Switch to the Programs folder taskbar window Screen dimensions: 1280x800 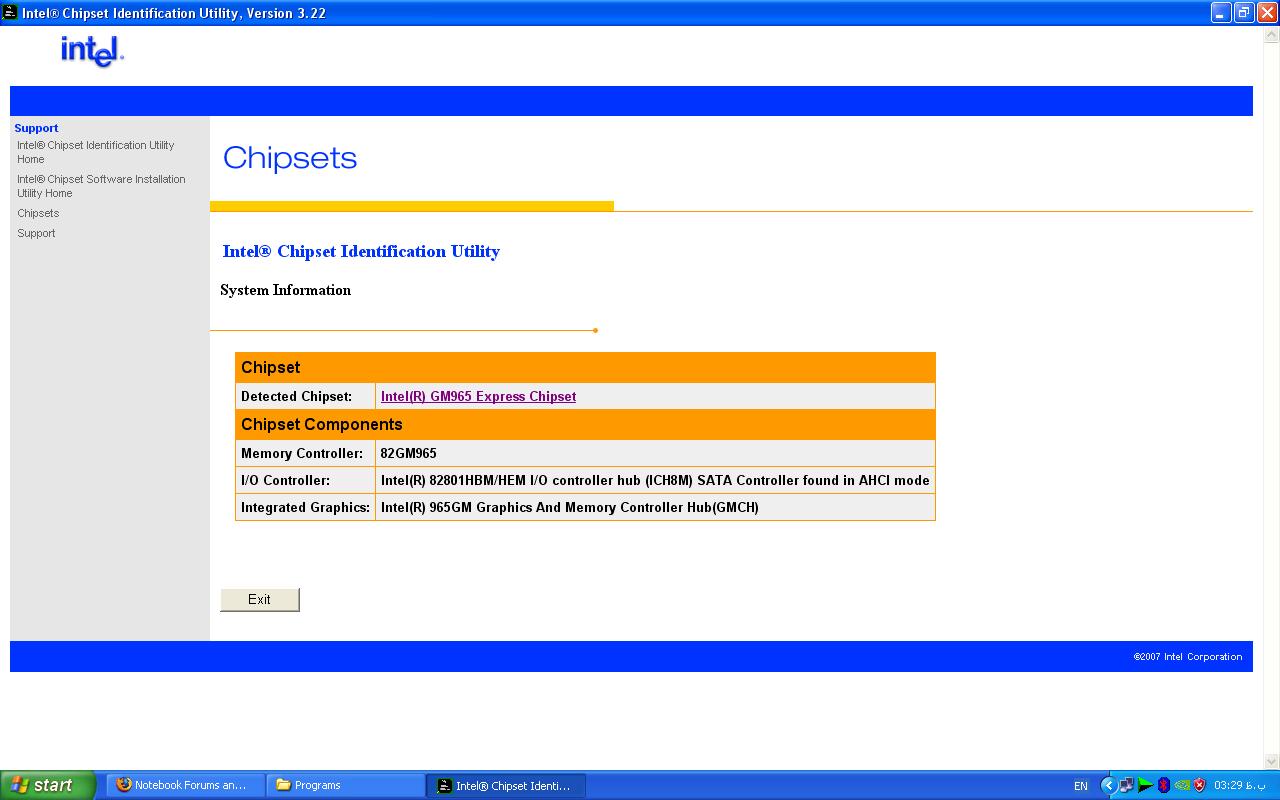(x=347, y=785)
